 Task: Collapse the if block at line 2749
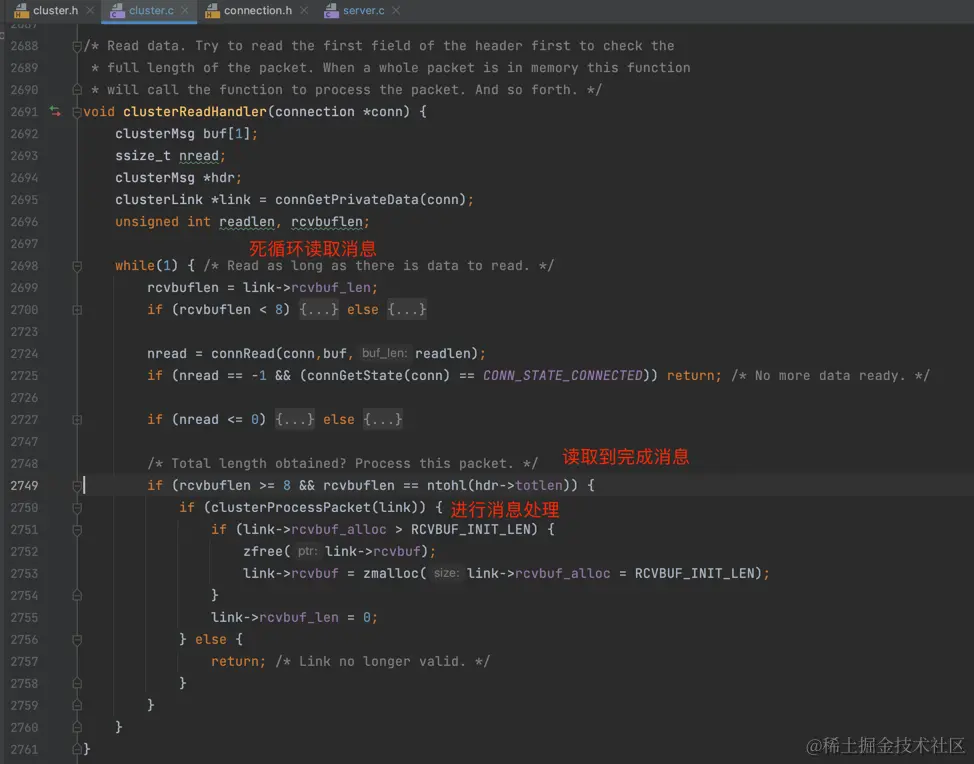tap(77, 486)
